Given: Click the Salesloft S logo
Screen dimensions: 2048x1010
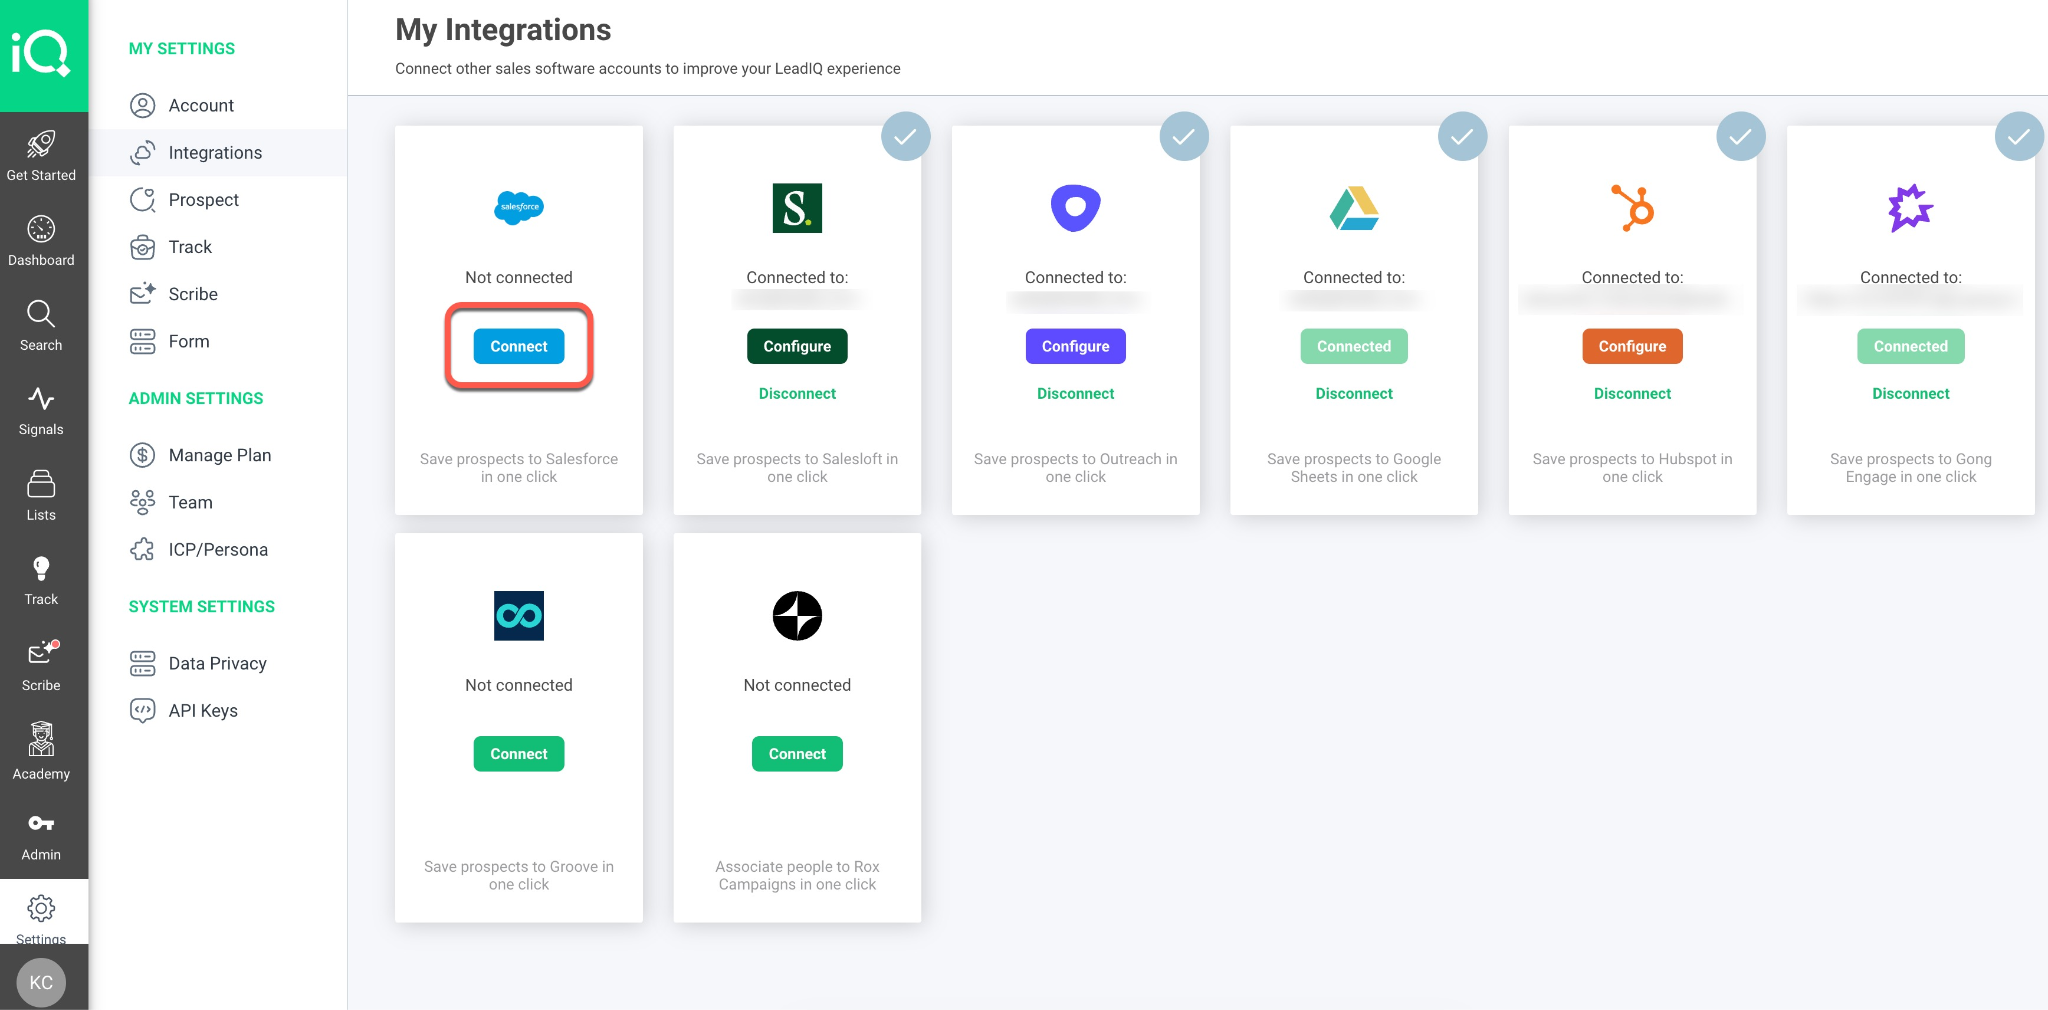Looking at the screenshot, I should [x=797, y=208].
